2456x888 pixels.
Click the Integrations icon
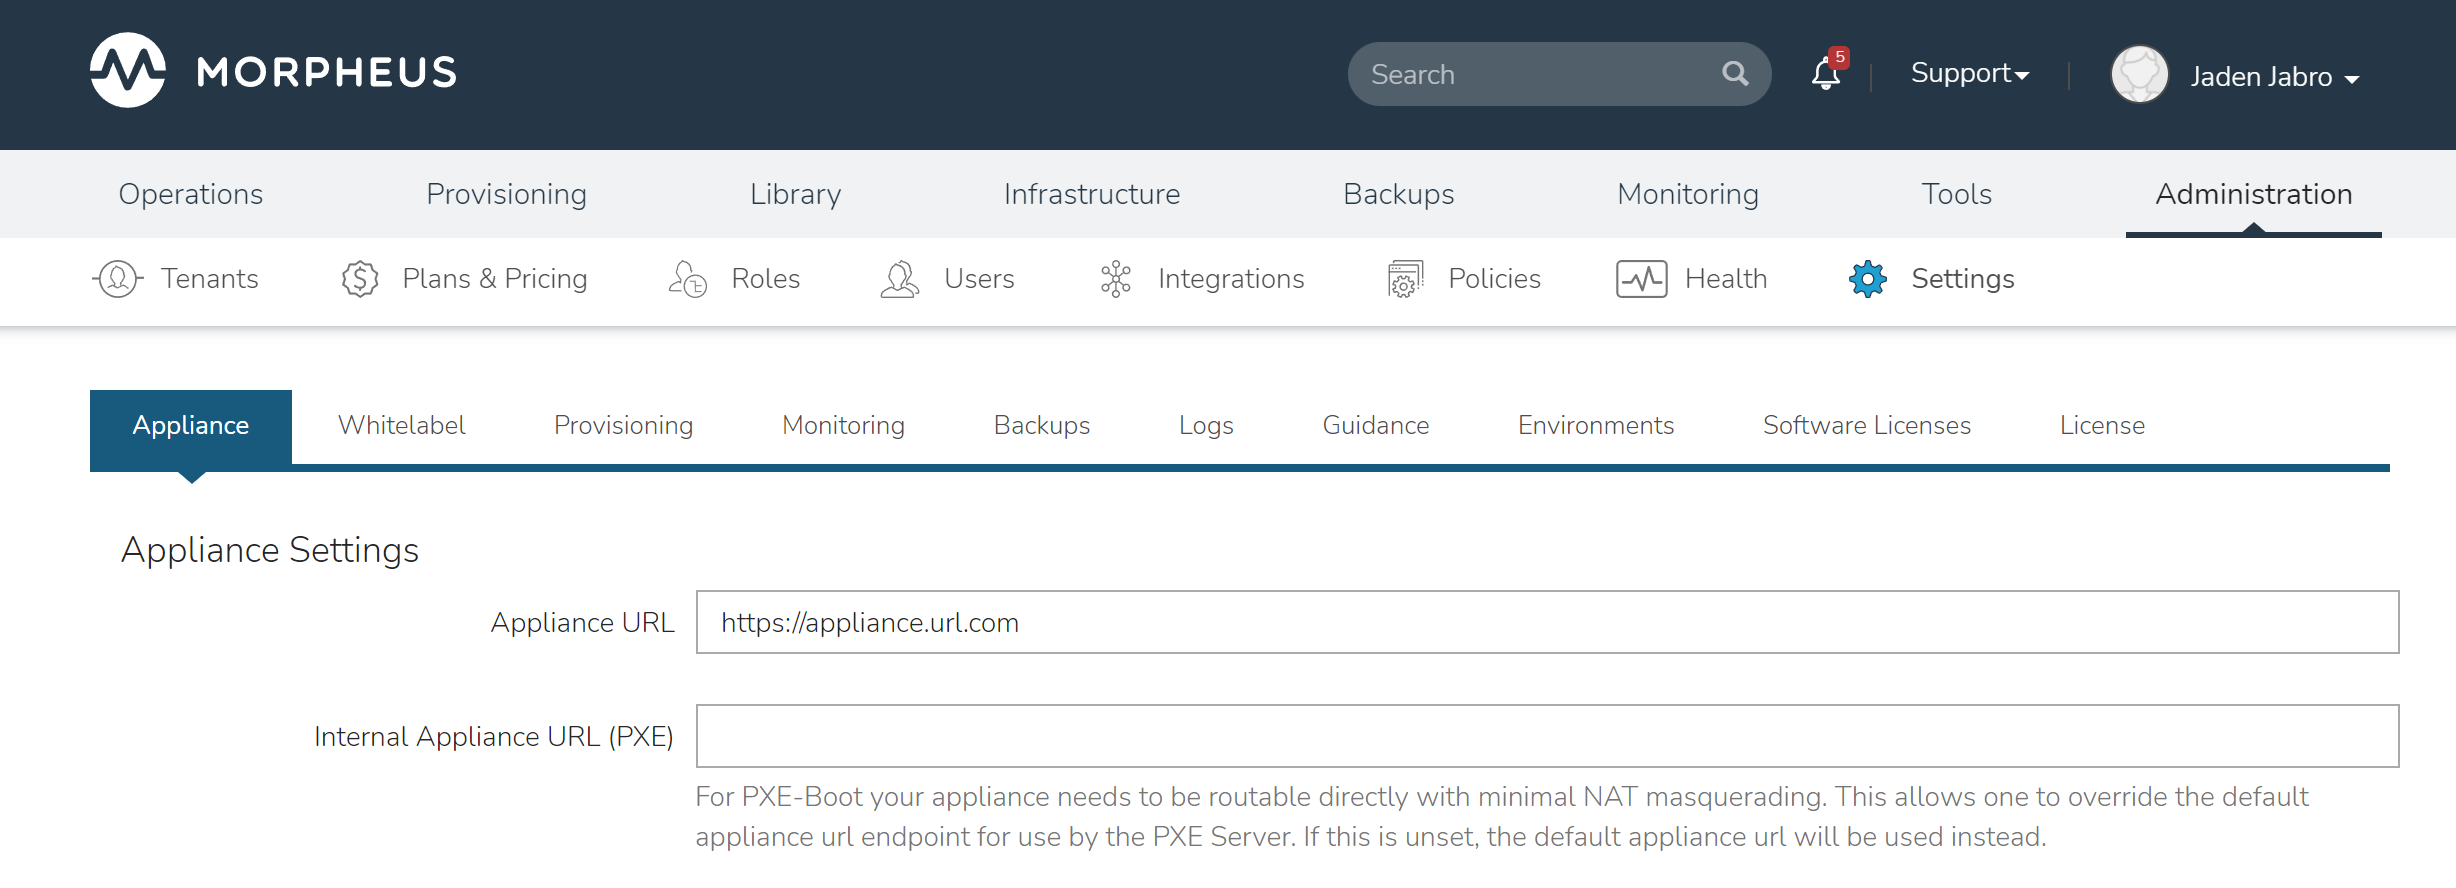pos(1115,279)
